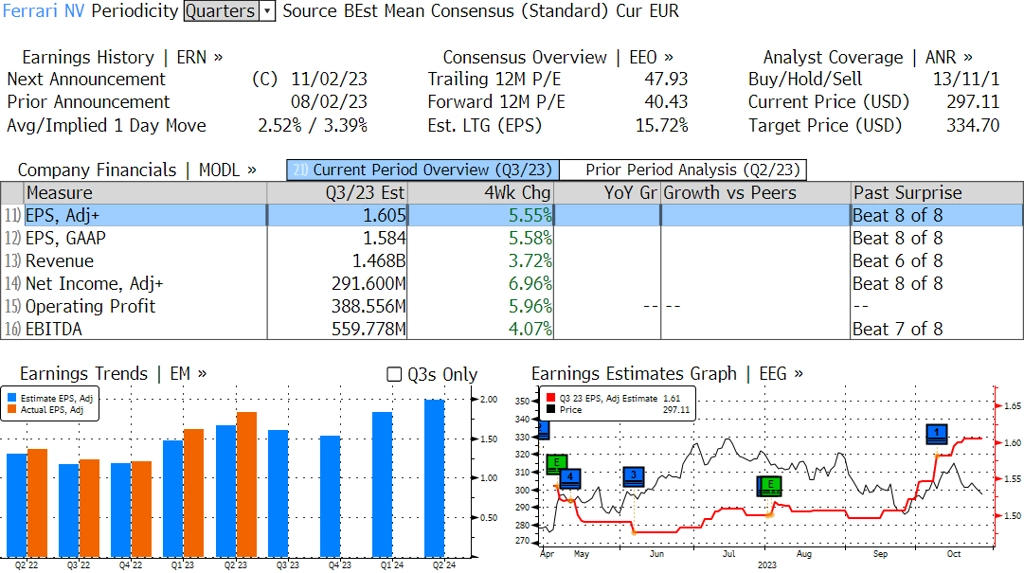Screen dimensions: 1024x573
Task: Open Earnings Trends EM link
Action: [x=114, y=374]
